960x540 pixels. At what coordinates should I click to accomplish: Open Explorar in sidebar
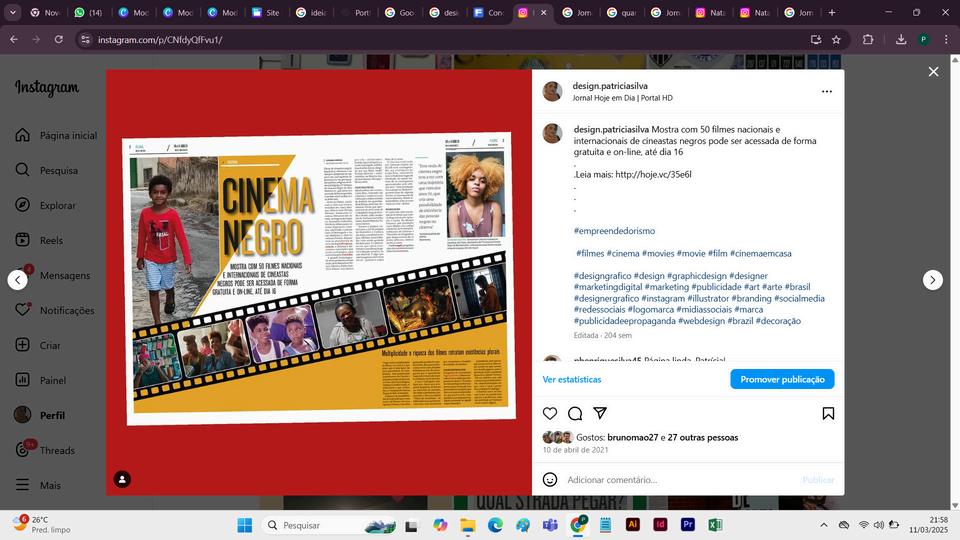click(x=46, y=205)
